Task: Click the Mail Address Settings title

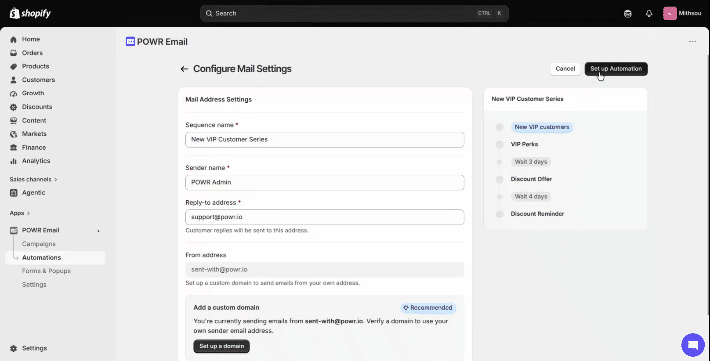Action: tap(218, 99)
